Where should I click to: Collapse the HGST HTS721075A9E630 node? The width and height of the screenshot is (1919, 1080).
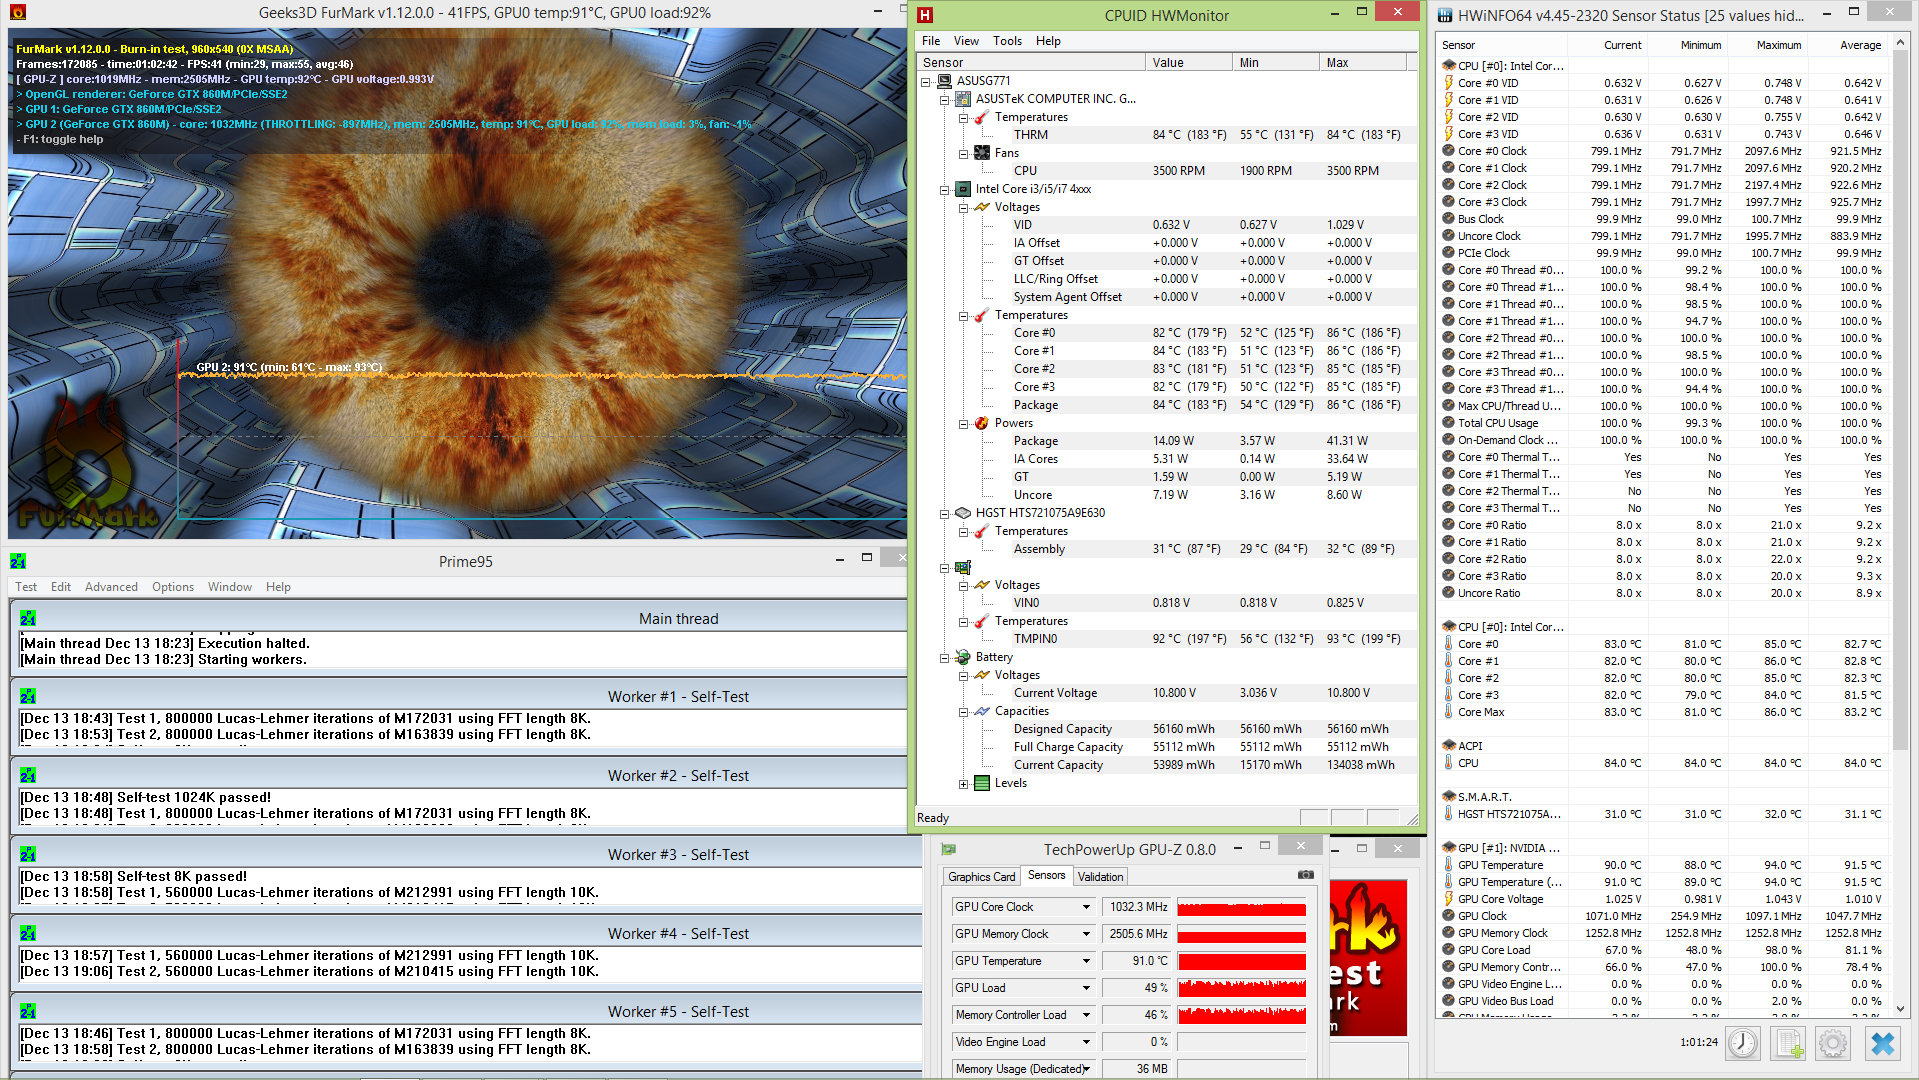click(x=944, y=514)
